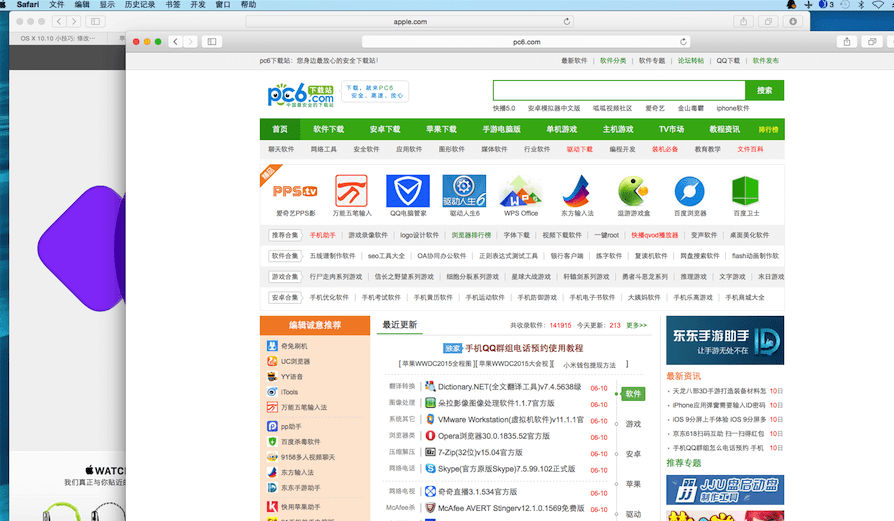Open the 手机助手 collection link

tap(322, 235)
